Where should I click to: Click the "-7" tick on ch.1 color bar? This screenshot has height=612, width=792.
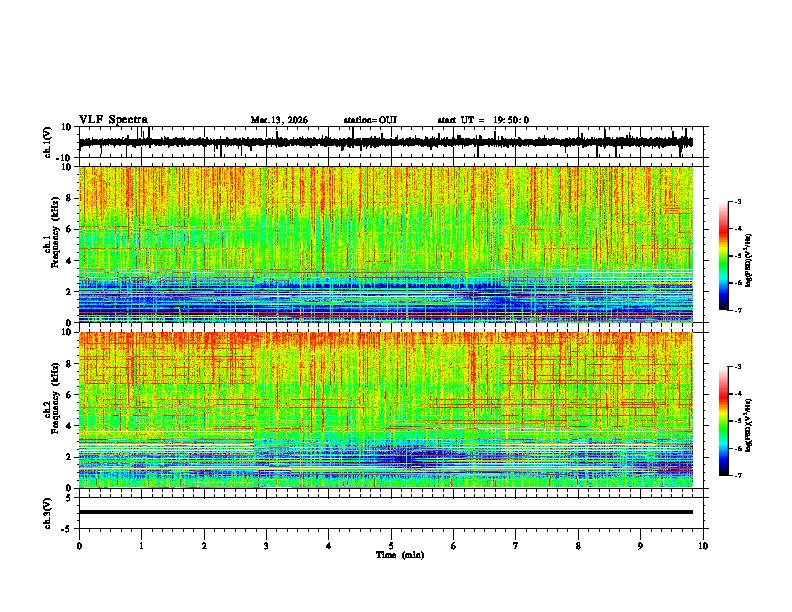tap(737, 310)
